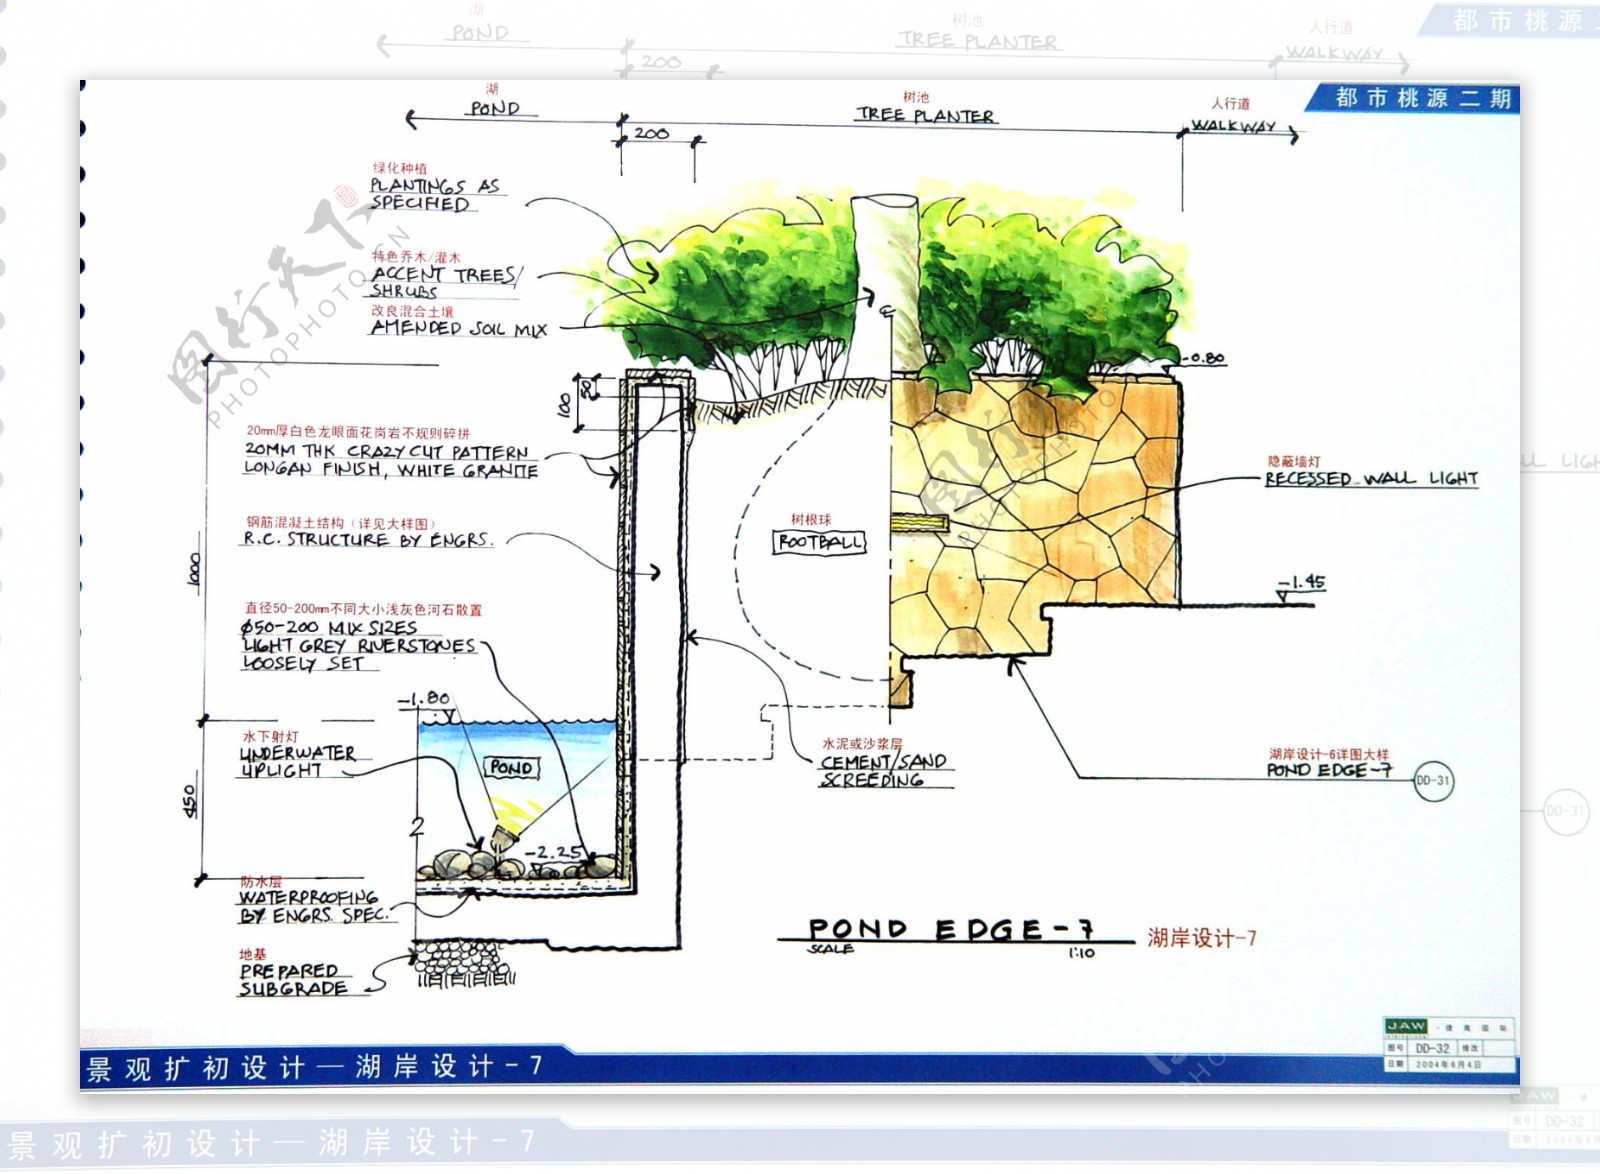Click the "1000" vertical dimension
The height and width of the screenshot is (1174, 1600).
click(x=194, y=571)
